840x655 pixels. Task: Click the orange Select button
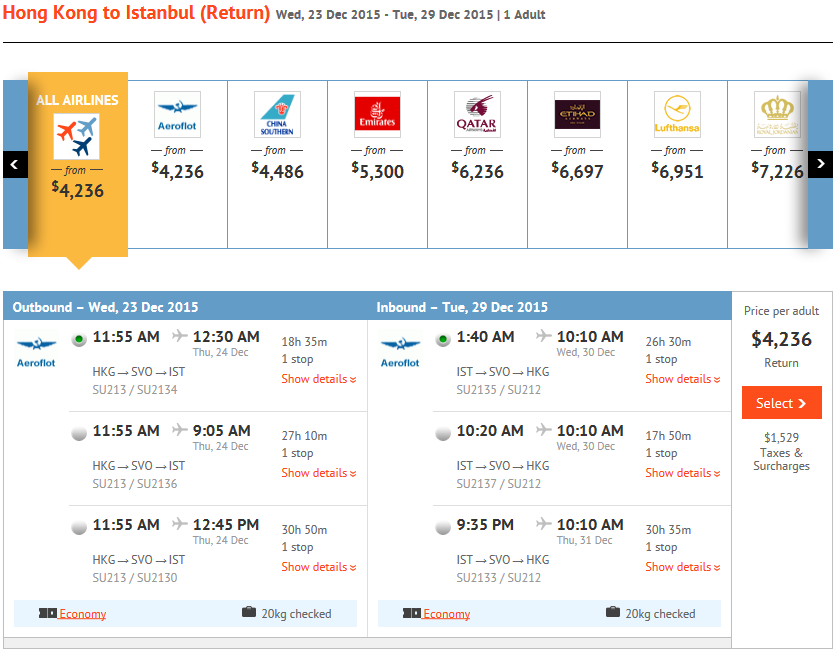click(x=782, y=403)
